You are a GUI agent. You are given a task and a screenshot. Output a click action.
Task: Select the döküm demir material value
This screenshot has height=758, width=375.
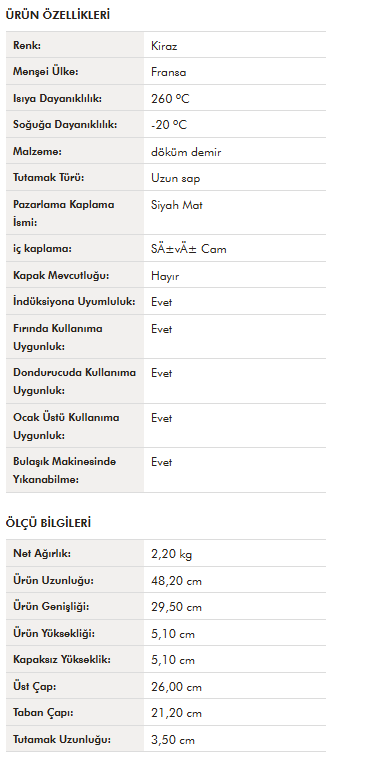[186, 152]
